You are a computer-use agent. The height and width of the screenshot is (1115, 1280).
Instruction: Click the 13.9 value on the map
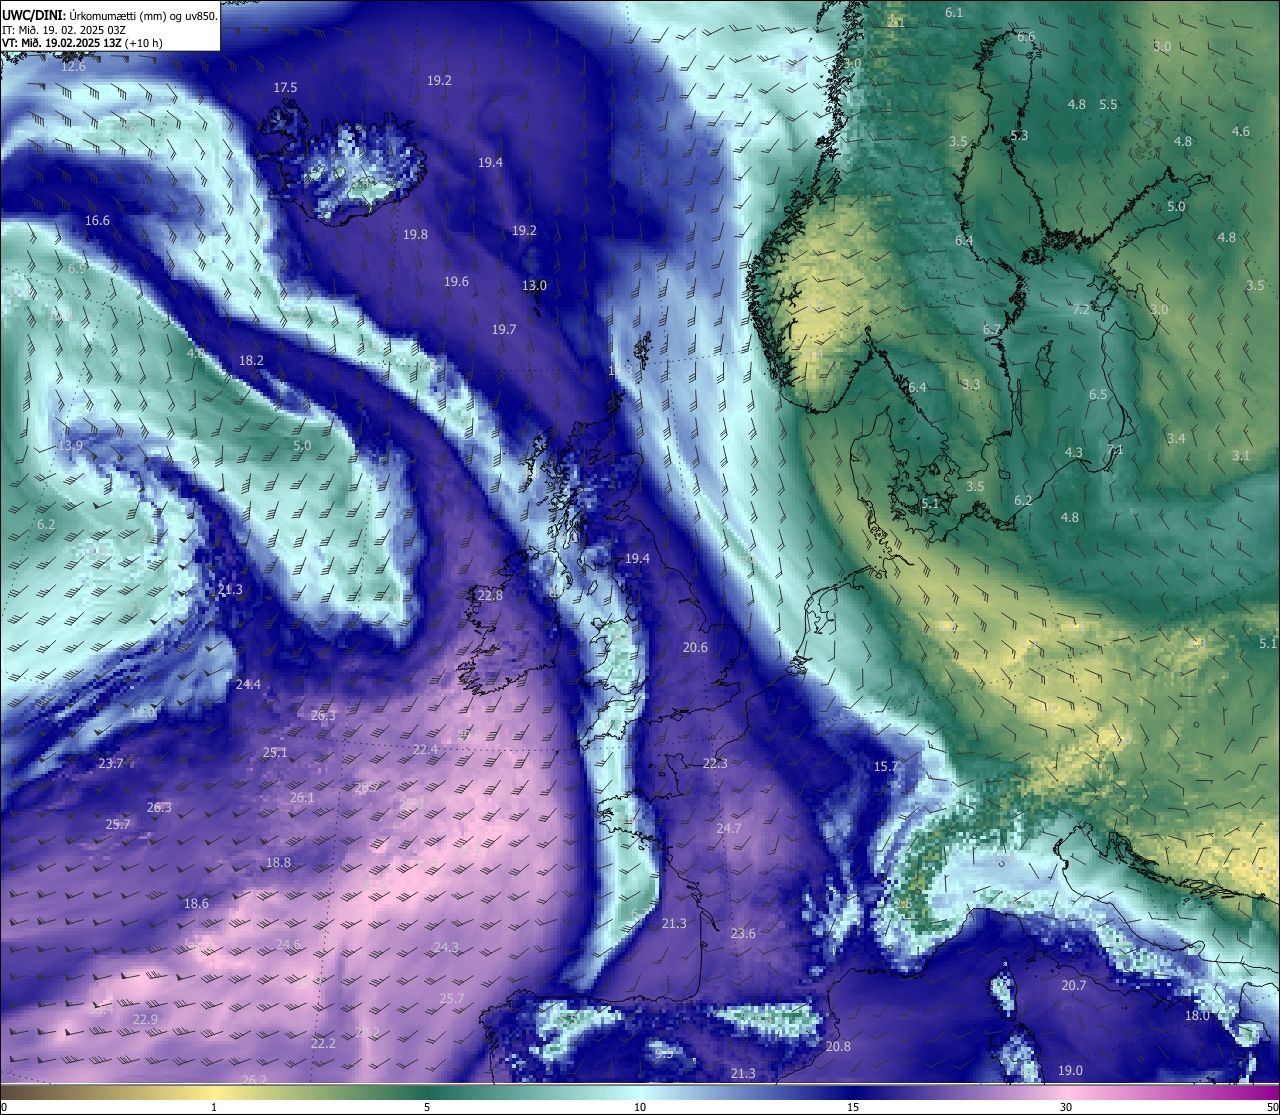coord(70,446)
